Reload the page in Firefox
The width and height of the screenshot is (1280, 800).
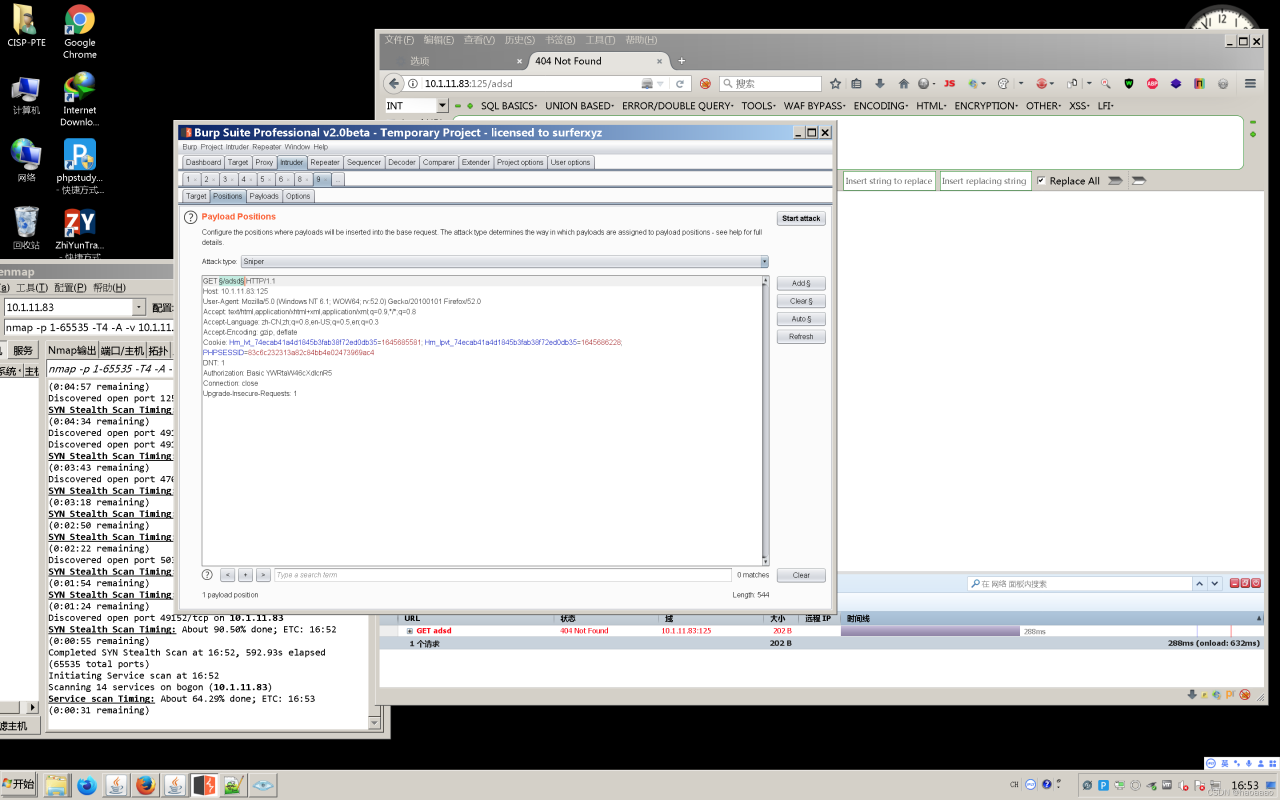681,84
